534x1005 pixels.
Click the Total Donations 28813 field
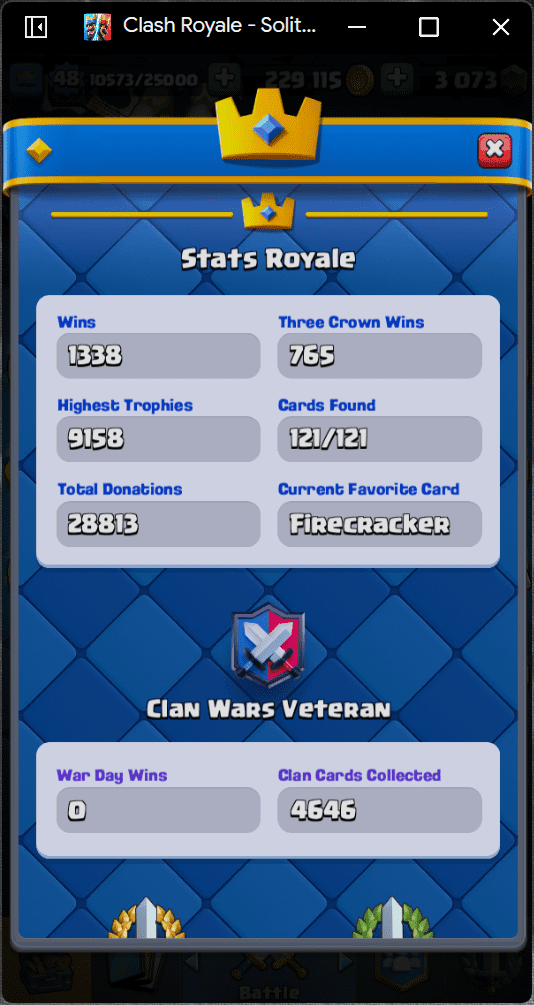click(158, 524)
